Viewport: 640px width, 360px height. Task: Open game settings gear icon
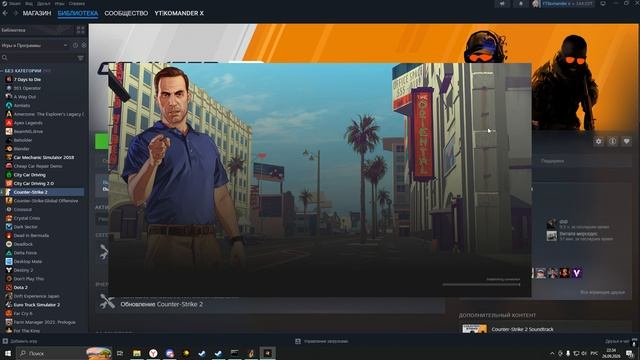(x=598, y=141)
